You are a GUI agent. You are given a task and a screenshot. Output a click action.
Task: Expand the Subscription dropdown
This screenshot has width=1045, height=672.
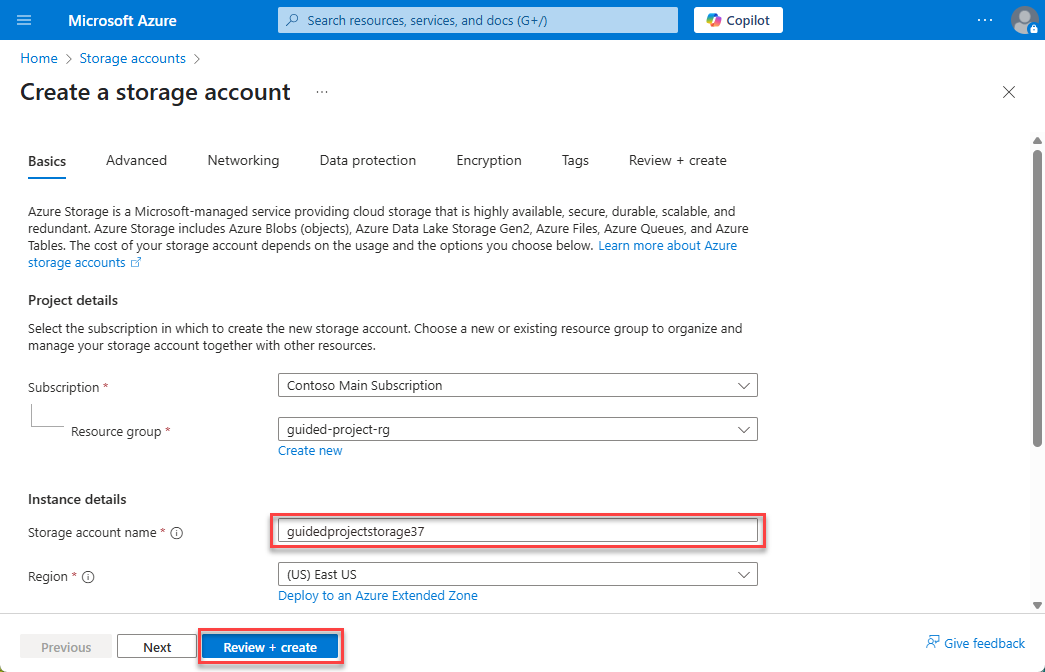point(518,385)
